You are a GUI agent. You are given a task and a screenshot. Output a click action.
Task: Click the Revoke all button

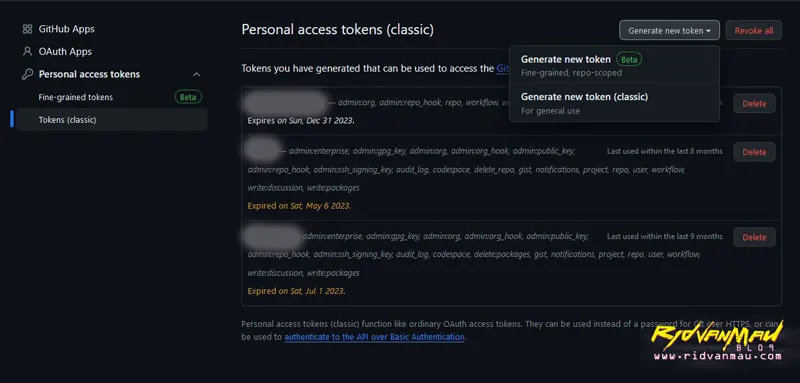coord(754,31)
